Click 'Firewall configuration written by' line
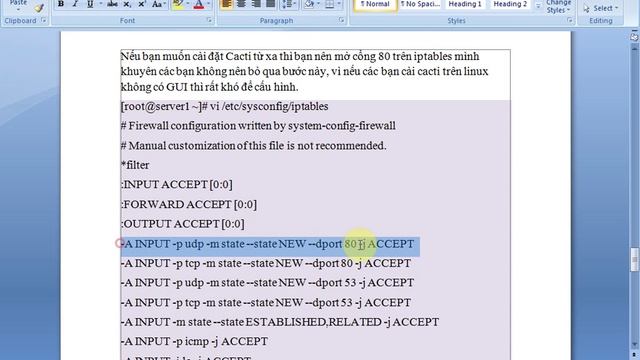The image size is (640, 360). click(258, 126)
